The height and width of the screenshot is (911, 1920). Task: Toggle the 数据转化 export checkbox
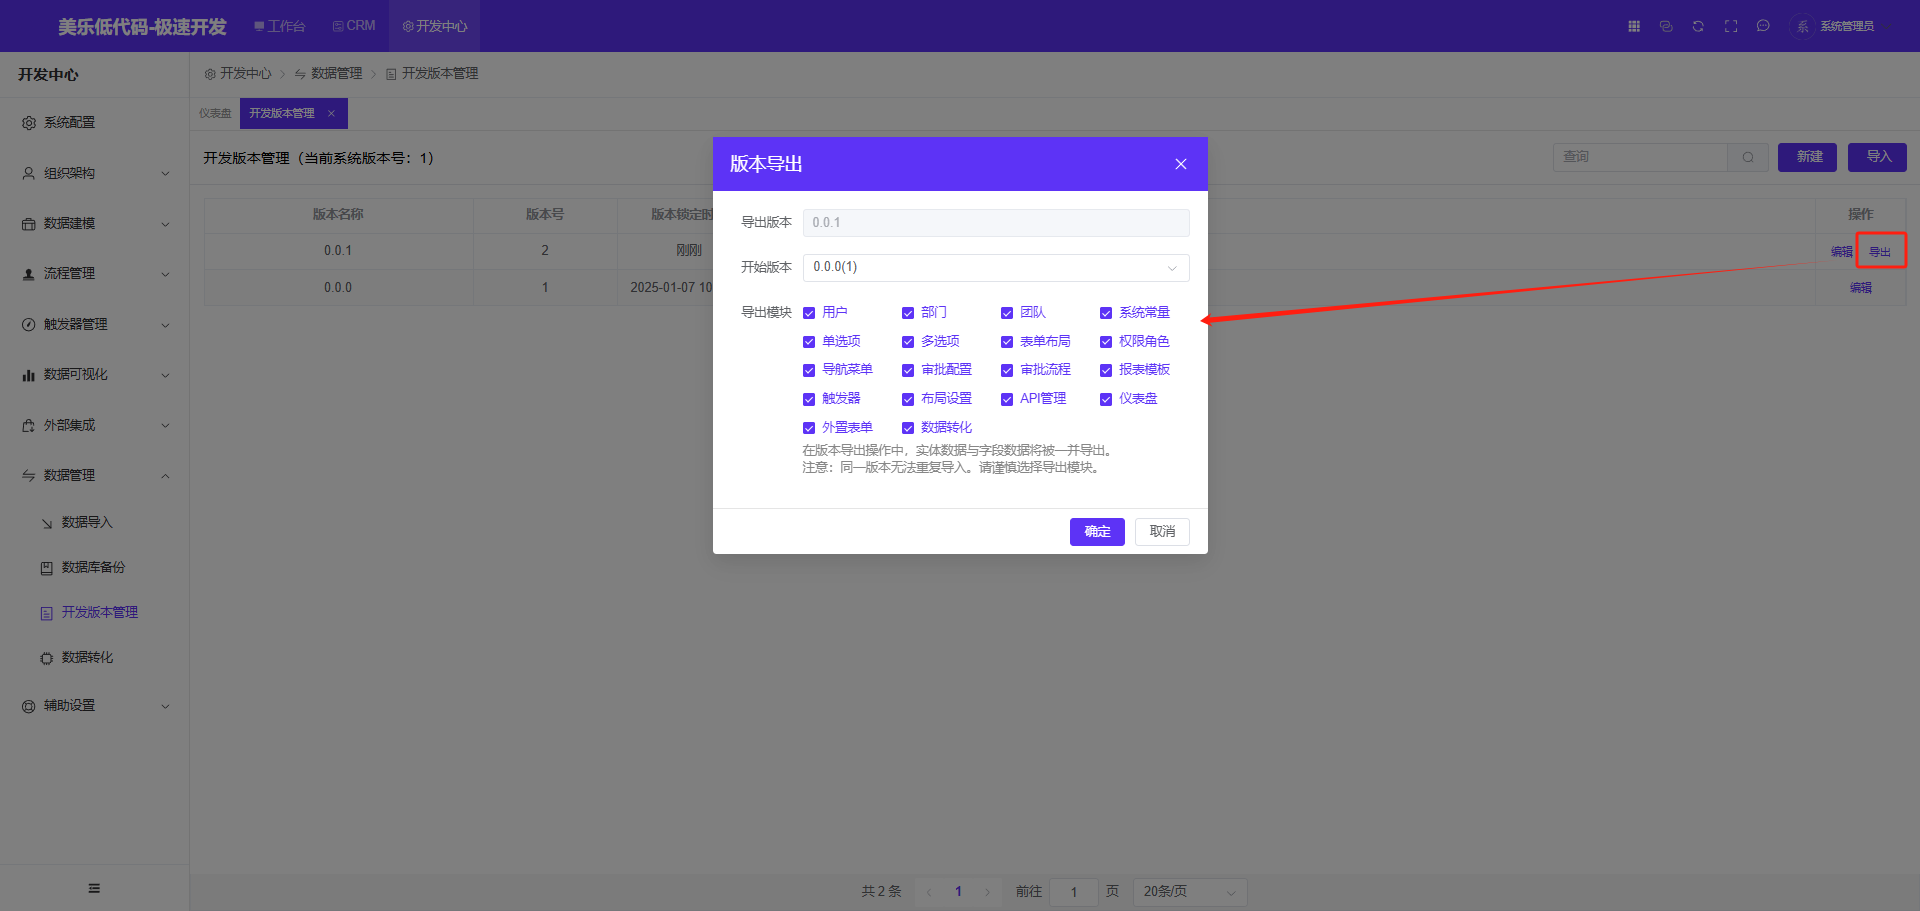click(908, 428)
